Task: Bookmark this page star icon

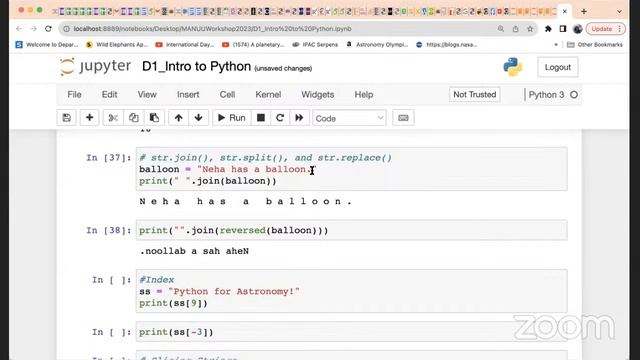Action: coord(530,29)
